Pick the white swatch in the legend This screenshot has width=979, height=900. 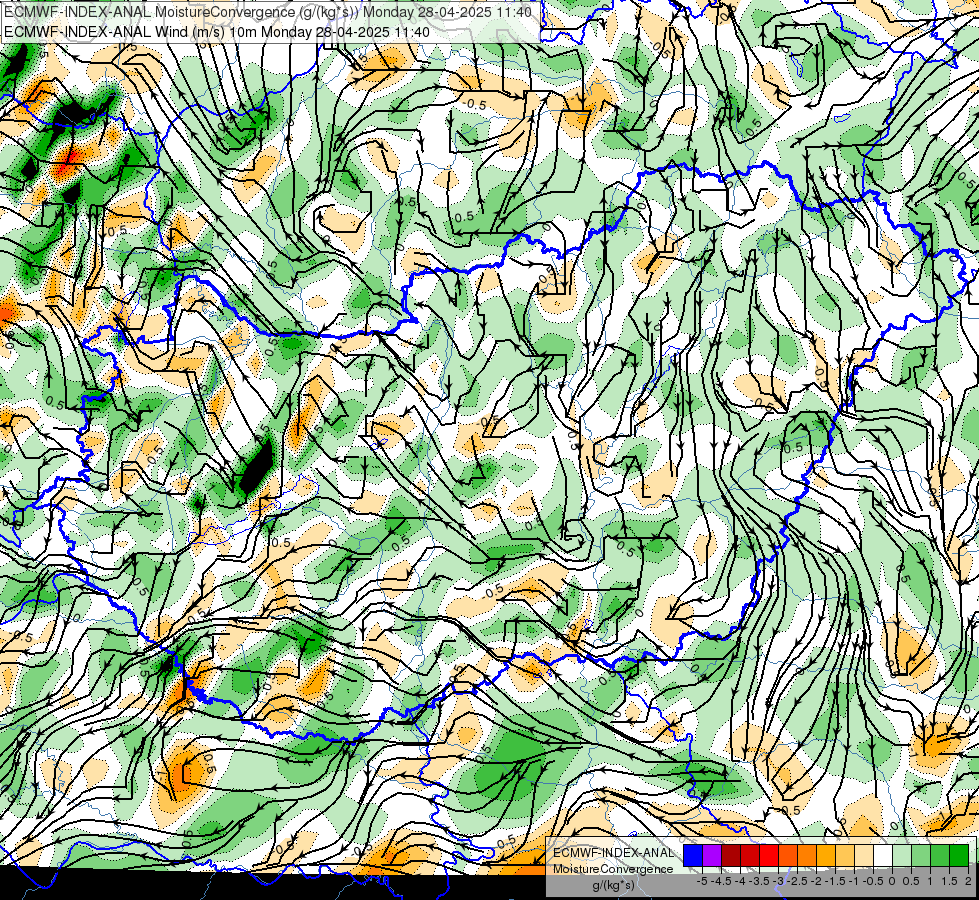[883, 855]
